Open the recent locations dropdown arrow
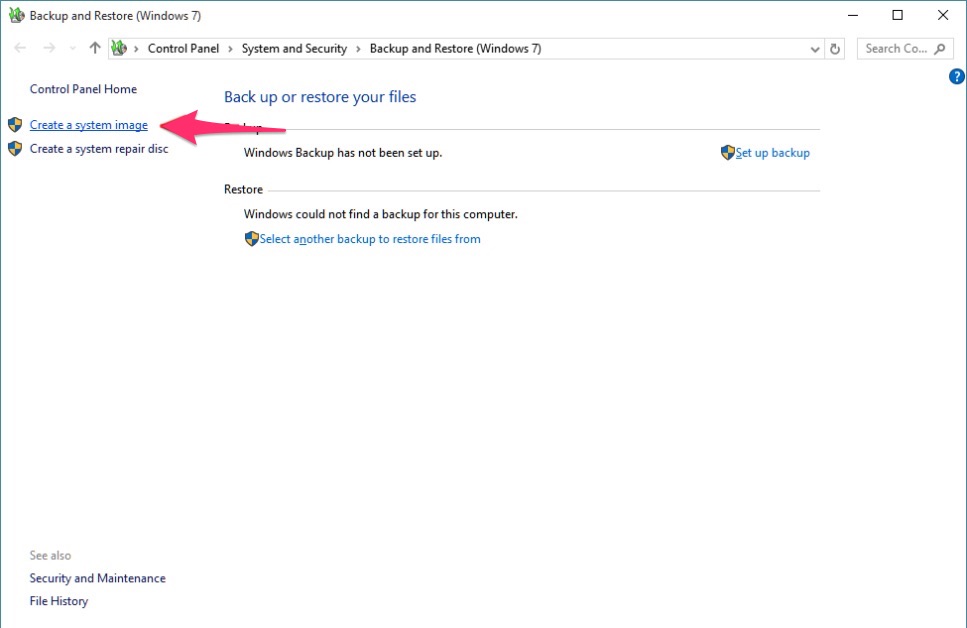 tap(73, 49)
